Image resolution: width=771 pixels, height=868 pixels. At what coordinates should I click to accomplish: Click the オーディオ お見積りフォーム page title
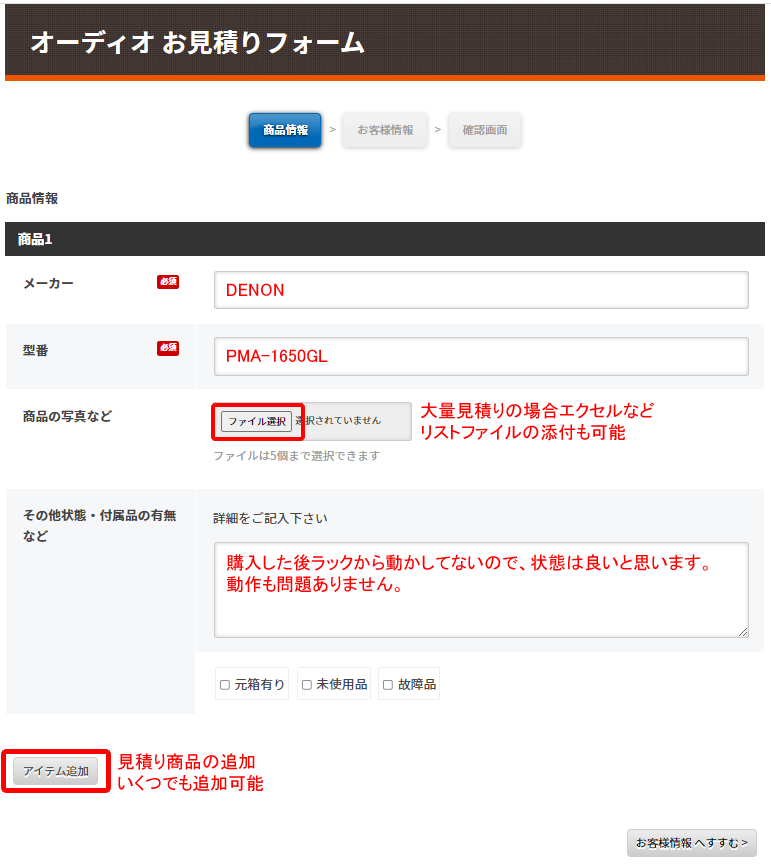coord(197,42)
